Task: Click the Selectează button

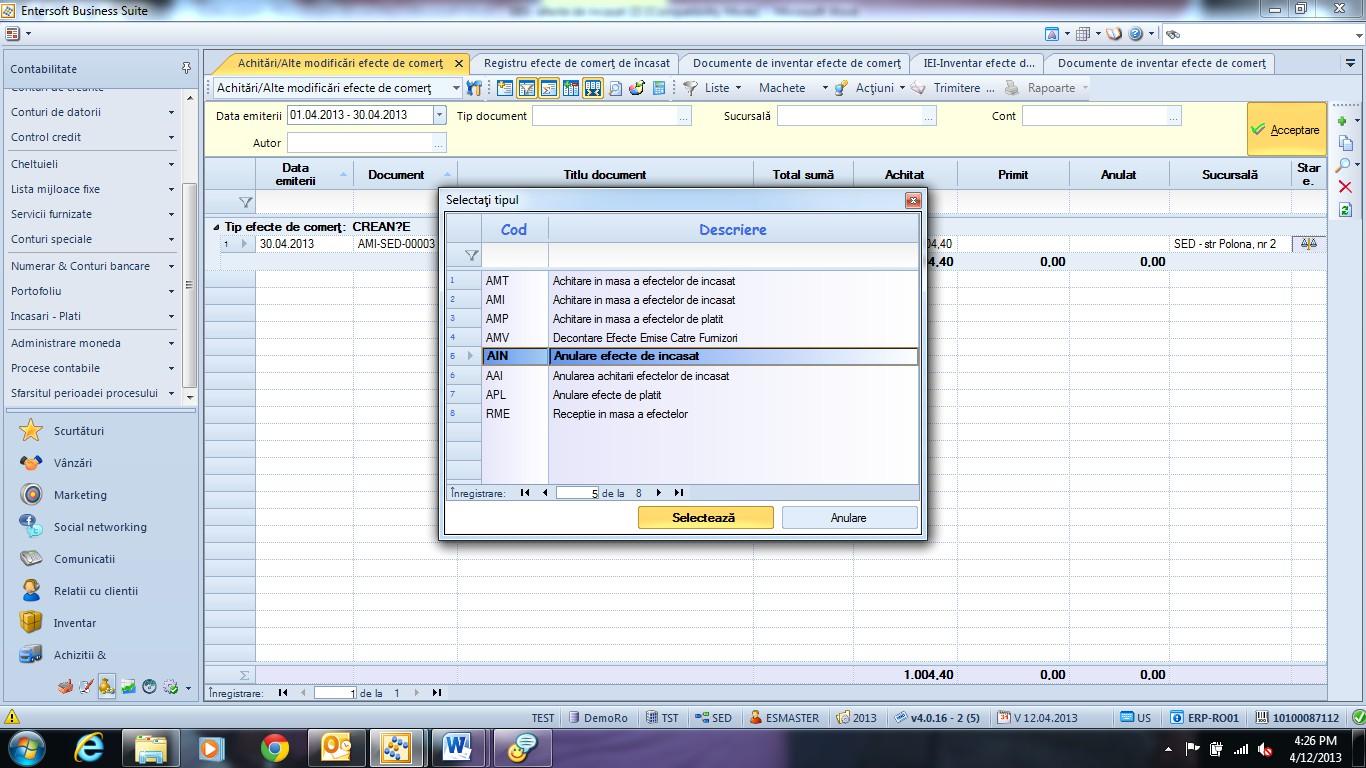Action: coord(705,518)
